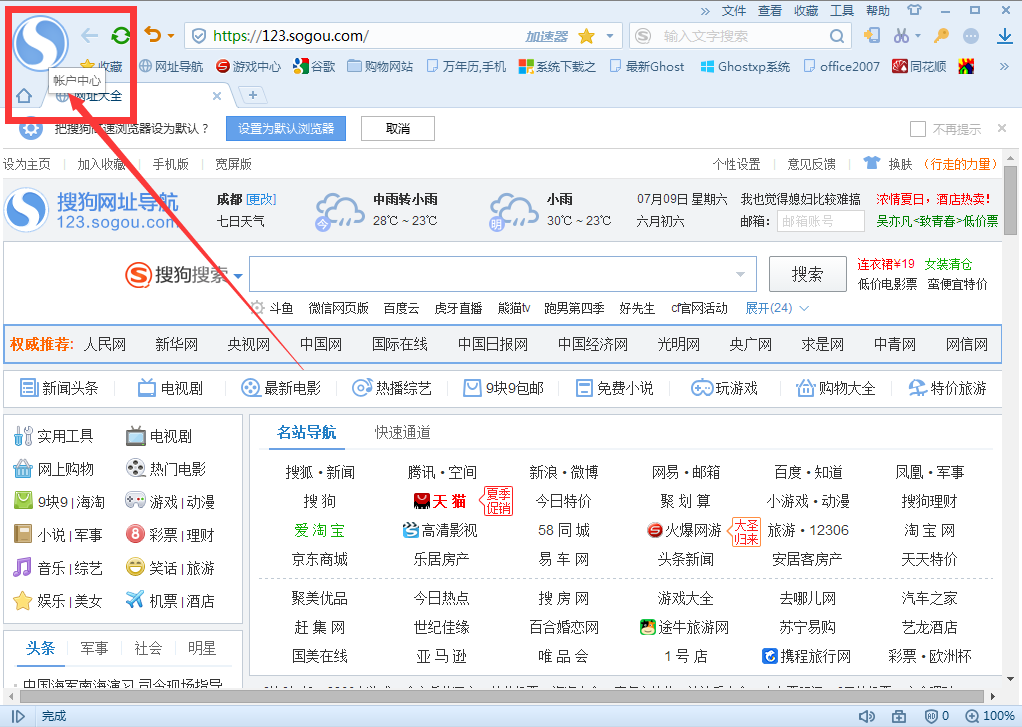Click the 搜索 button
Image resolution: width=1022 pixels, height=727 pixels.
808,274
